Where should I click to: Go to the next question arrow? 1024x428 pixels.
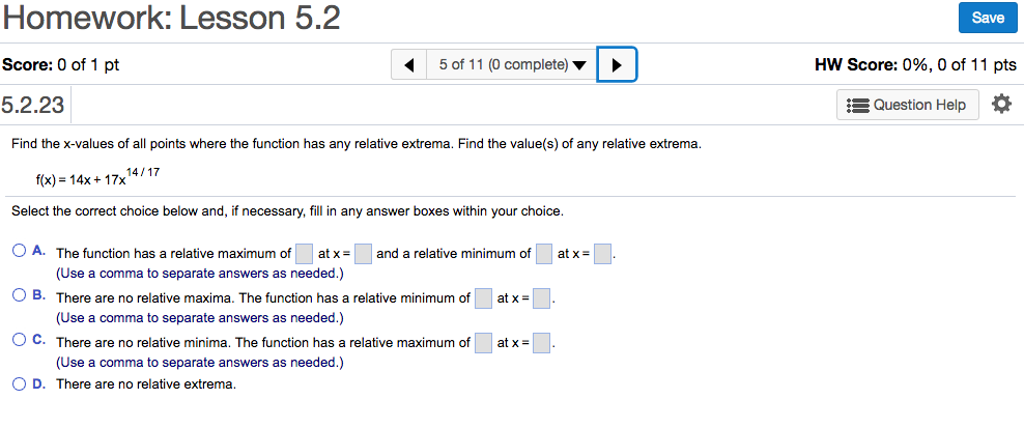click(616, 66)
